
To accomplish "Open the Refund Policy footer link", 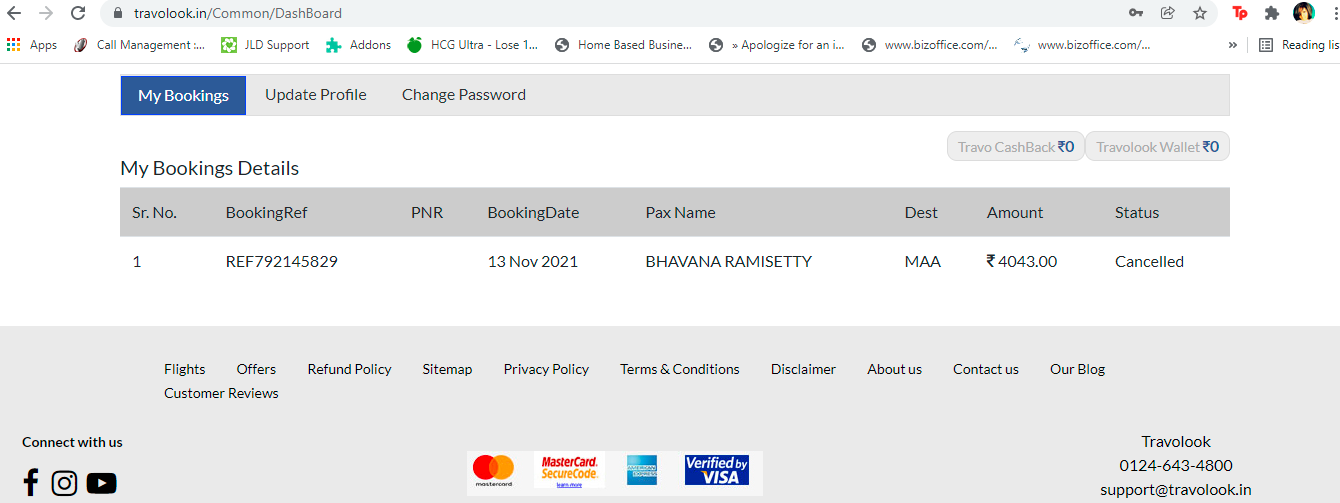I will tap(350, 369).
